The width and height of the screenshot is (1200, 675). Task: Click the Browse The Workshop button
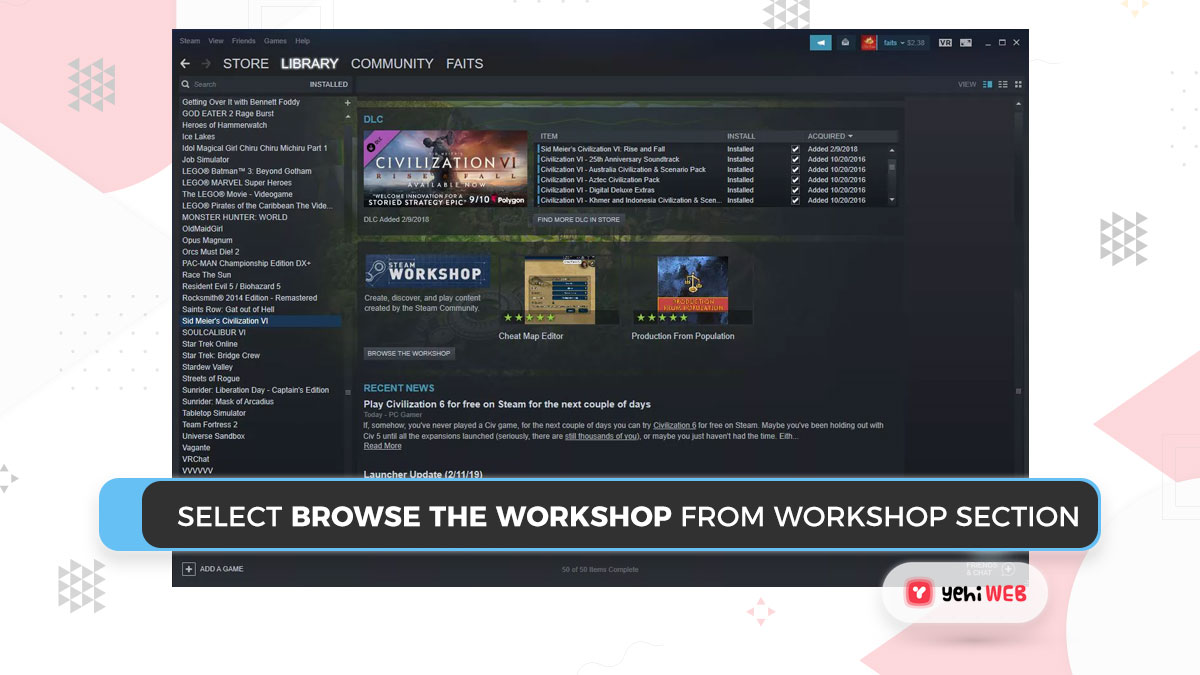pyautogui.click(x=409, y=353)
